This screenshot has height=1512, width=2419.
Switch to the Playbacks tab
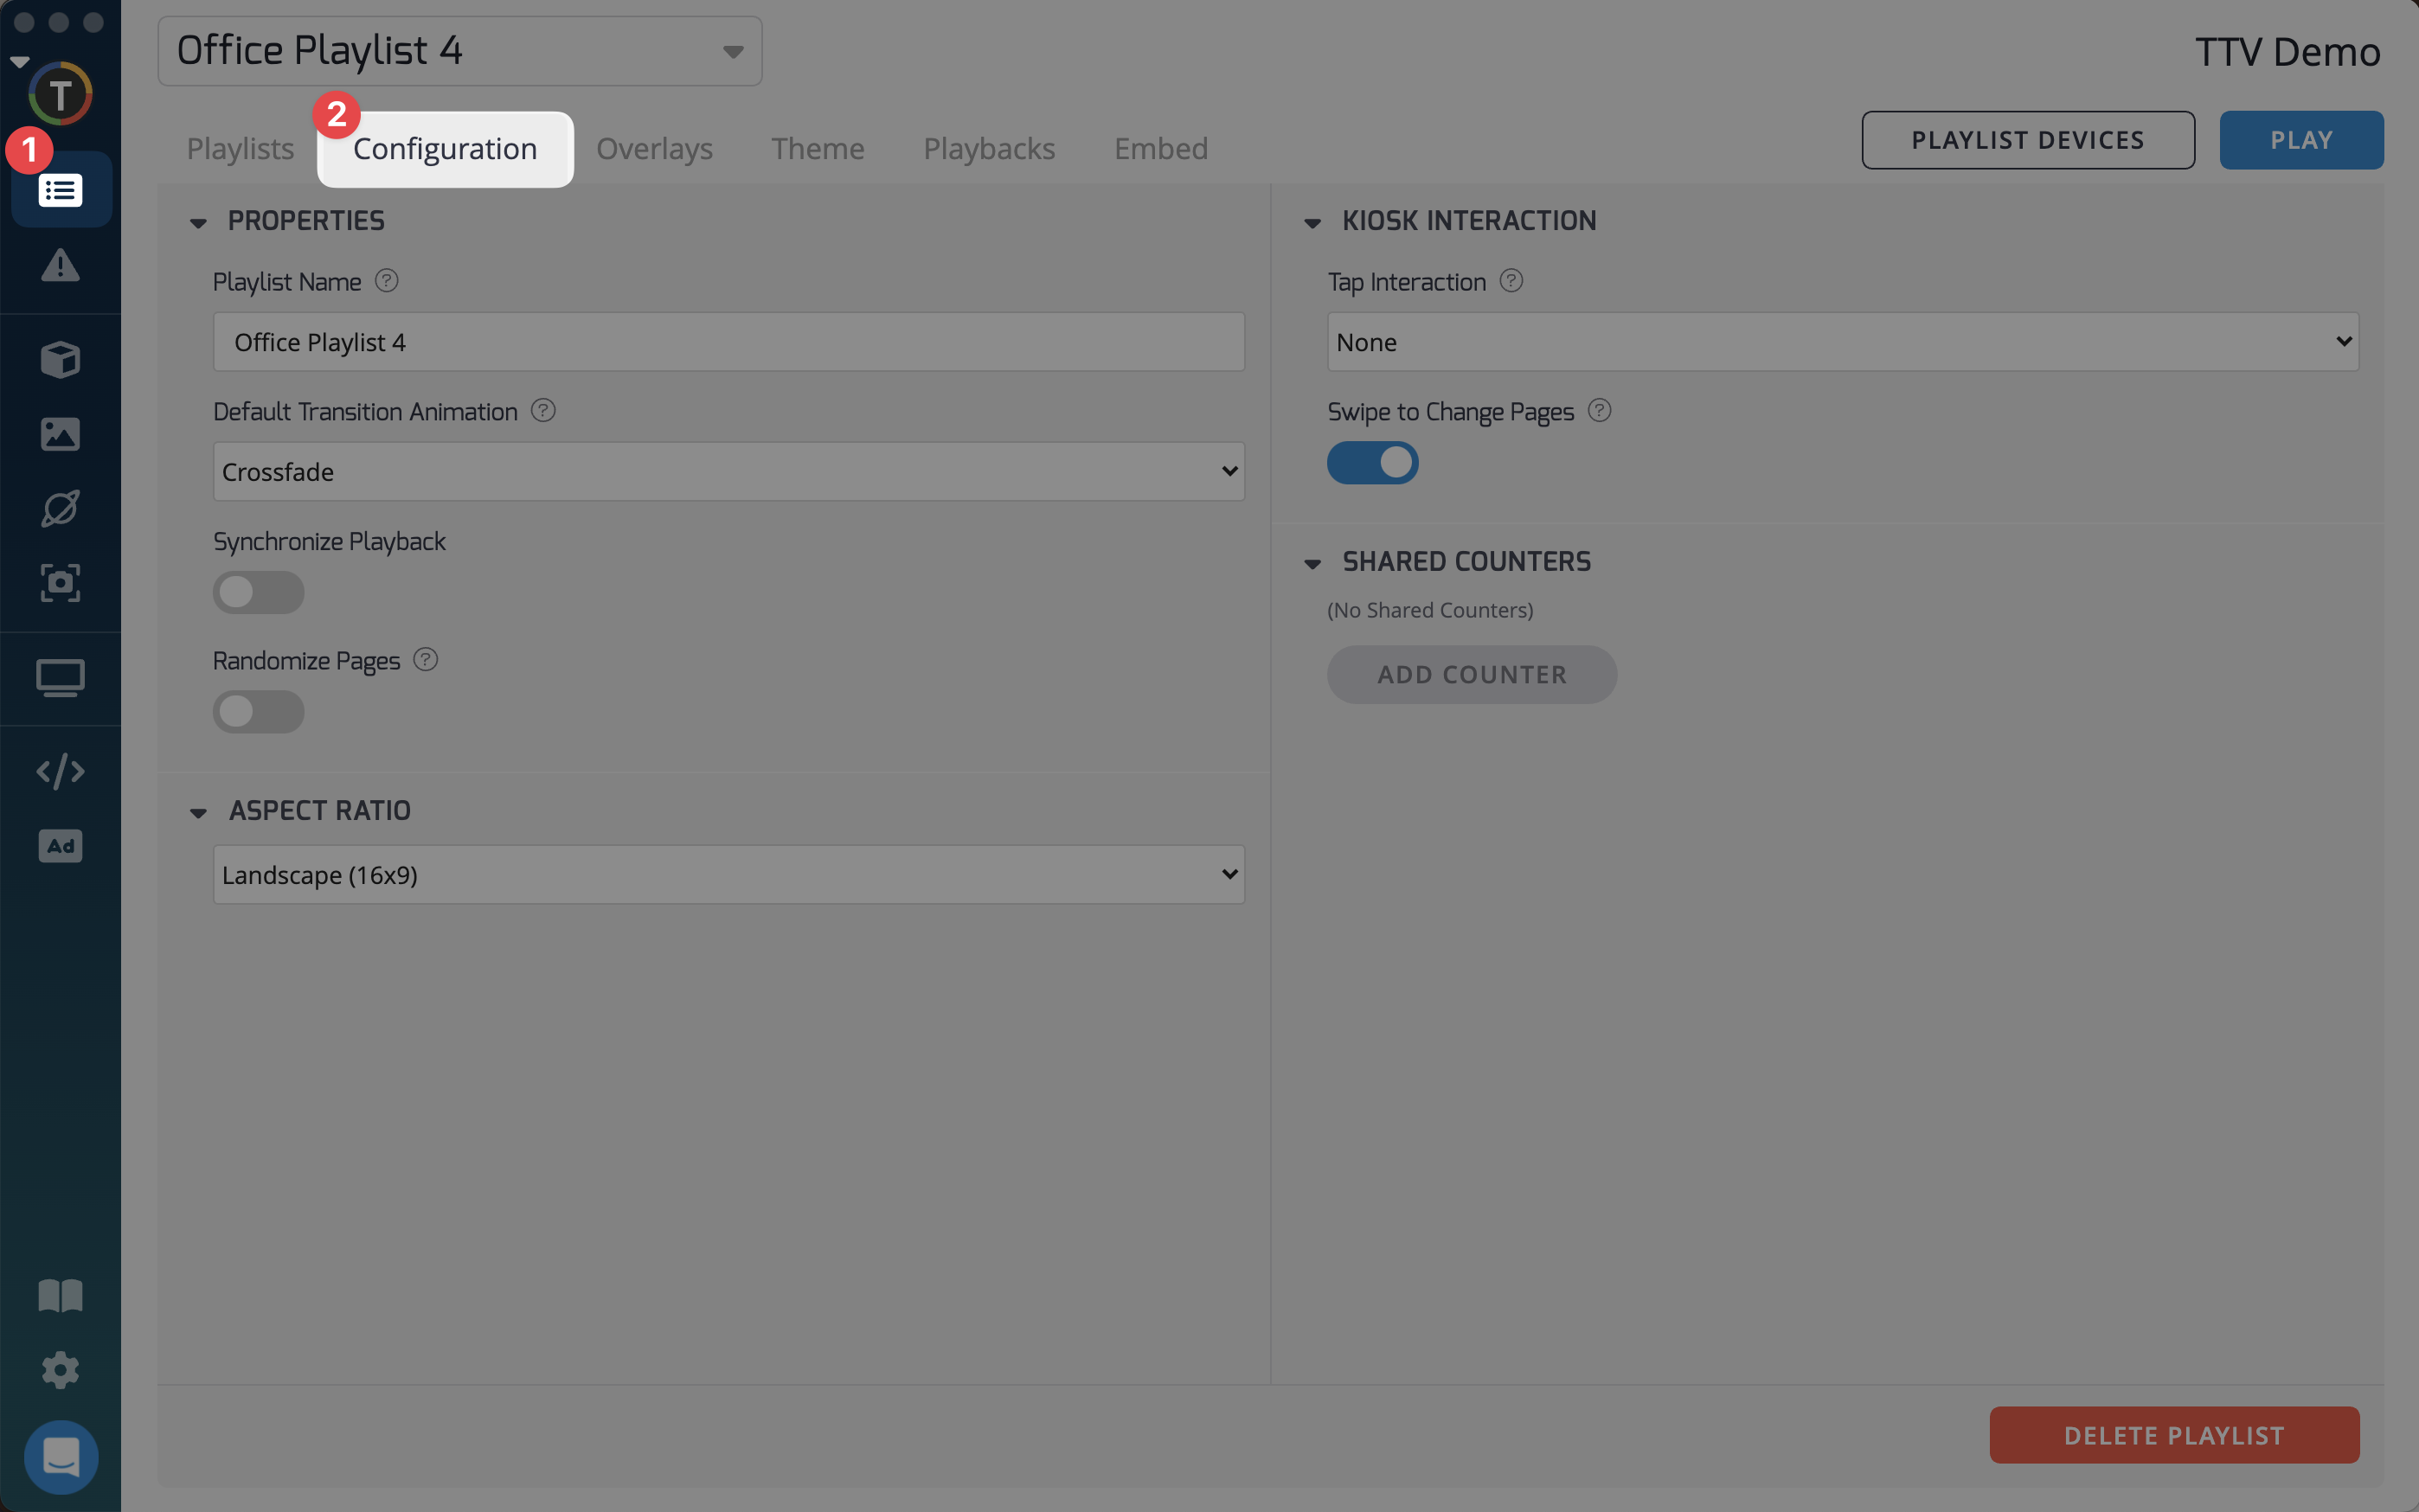click(988, 149)
